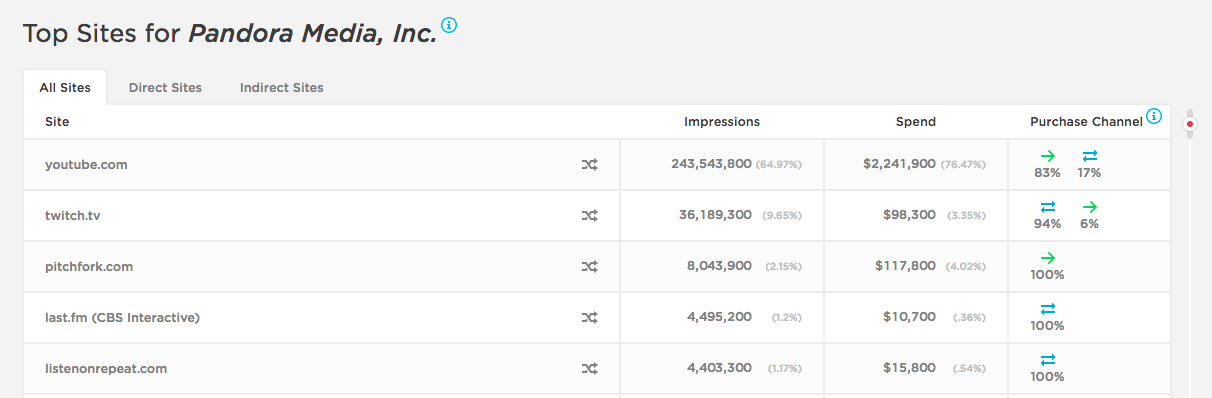Click the shuffle icon in last.fm row
Screen dimensions: 1212x398
tap(590, 318)
